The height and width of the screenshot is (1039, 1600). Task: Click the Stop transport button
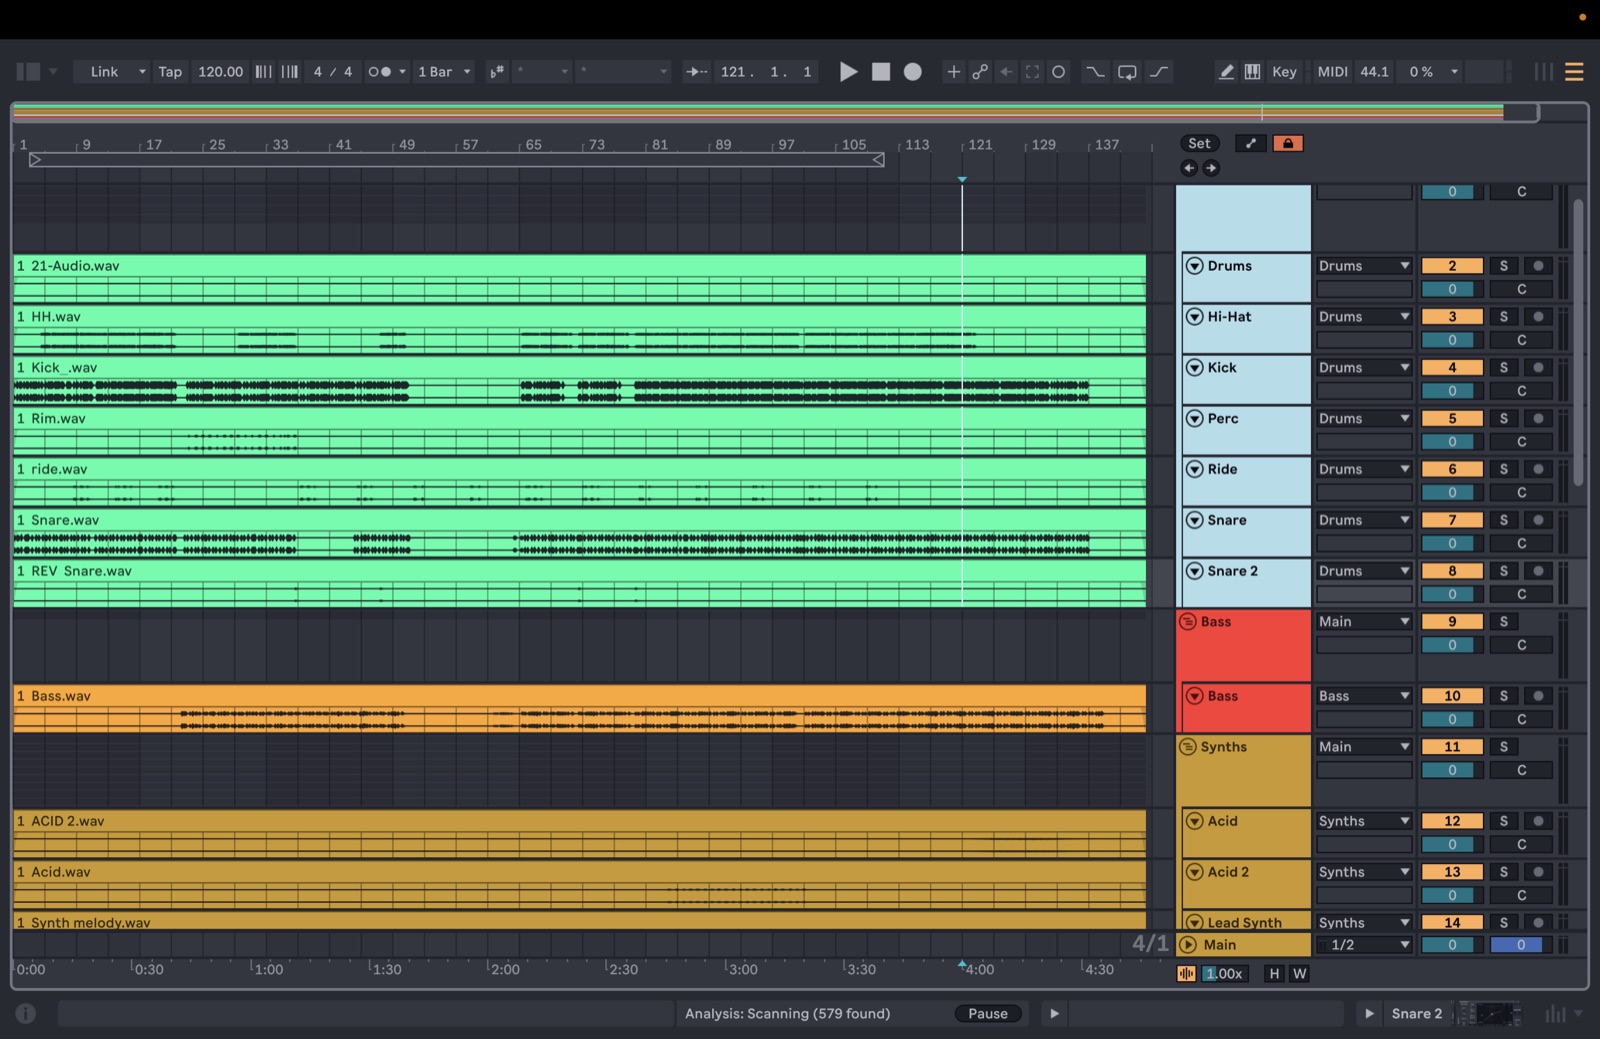[881, 71]
